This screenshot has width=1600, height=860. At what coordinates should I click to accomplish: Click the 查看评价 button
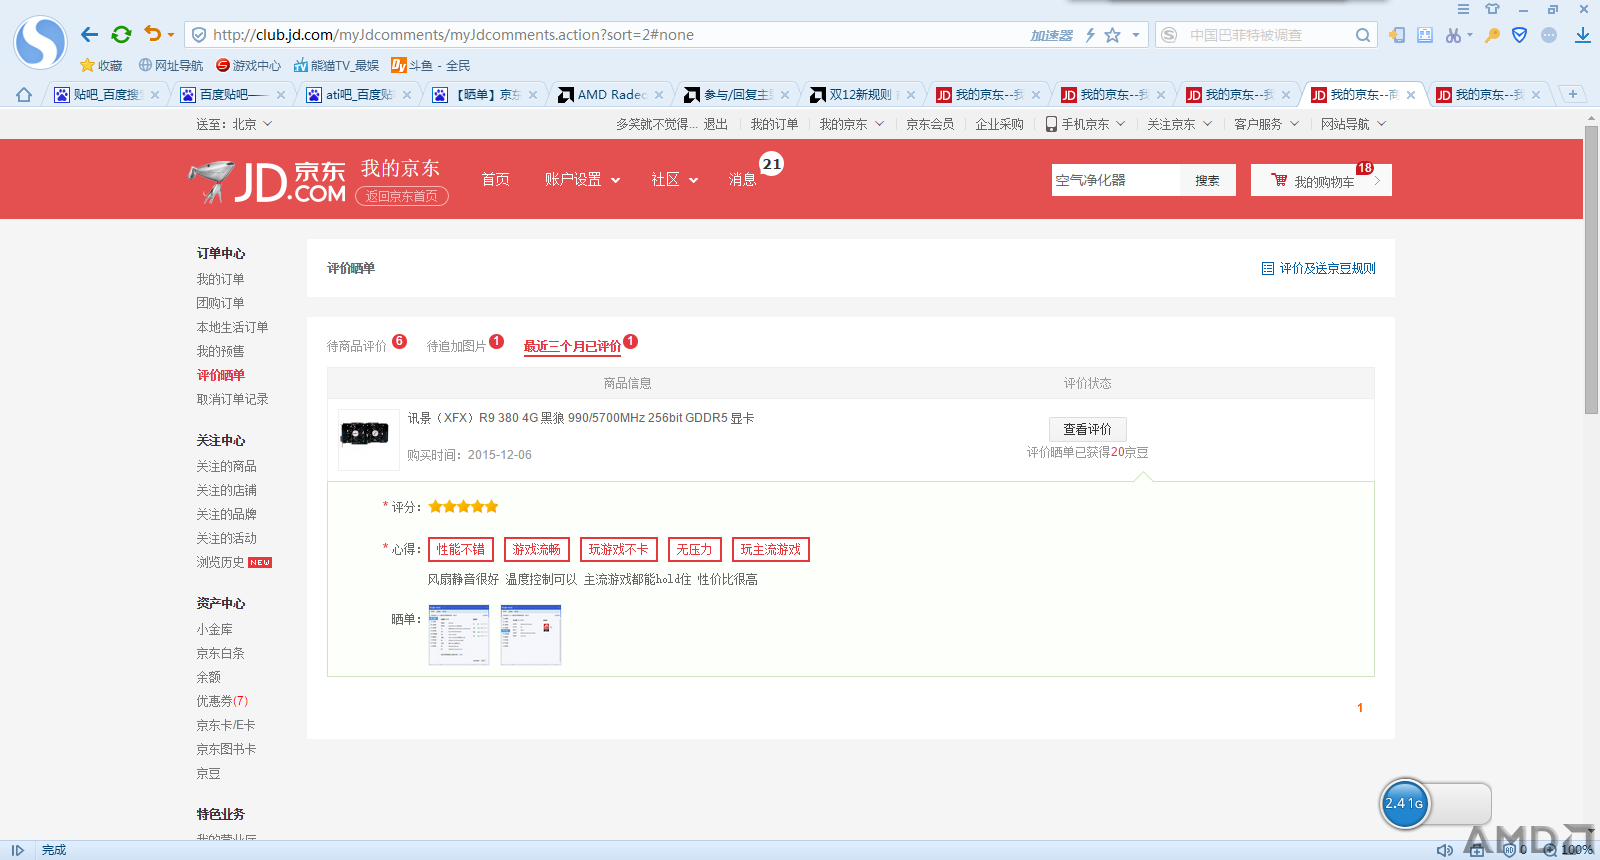tap(1087, 429)
